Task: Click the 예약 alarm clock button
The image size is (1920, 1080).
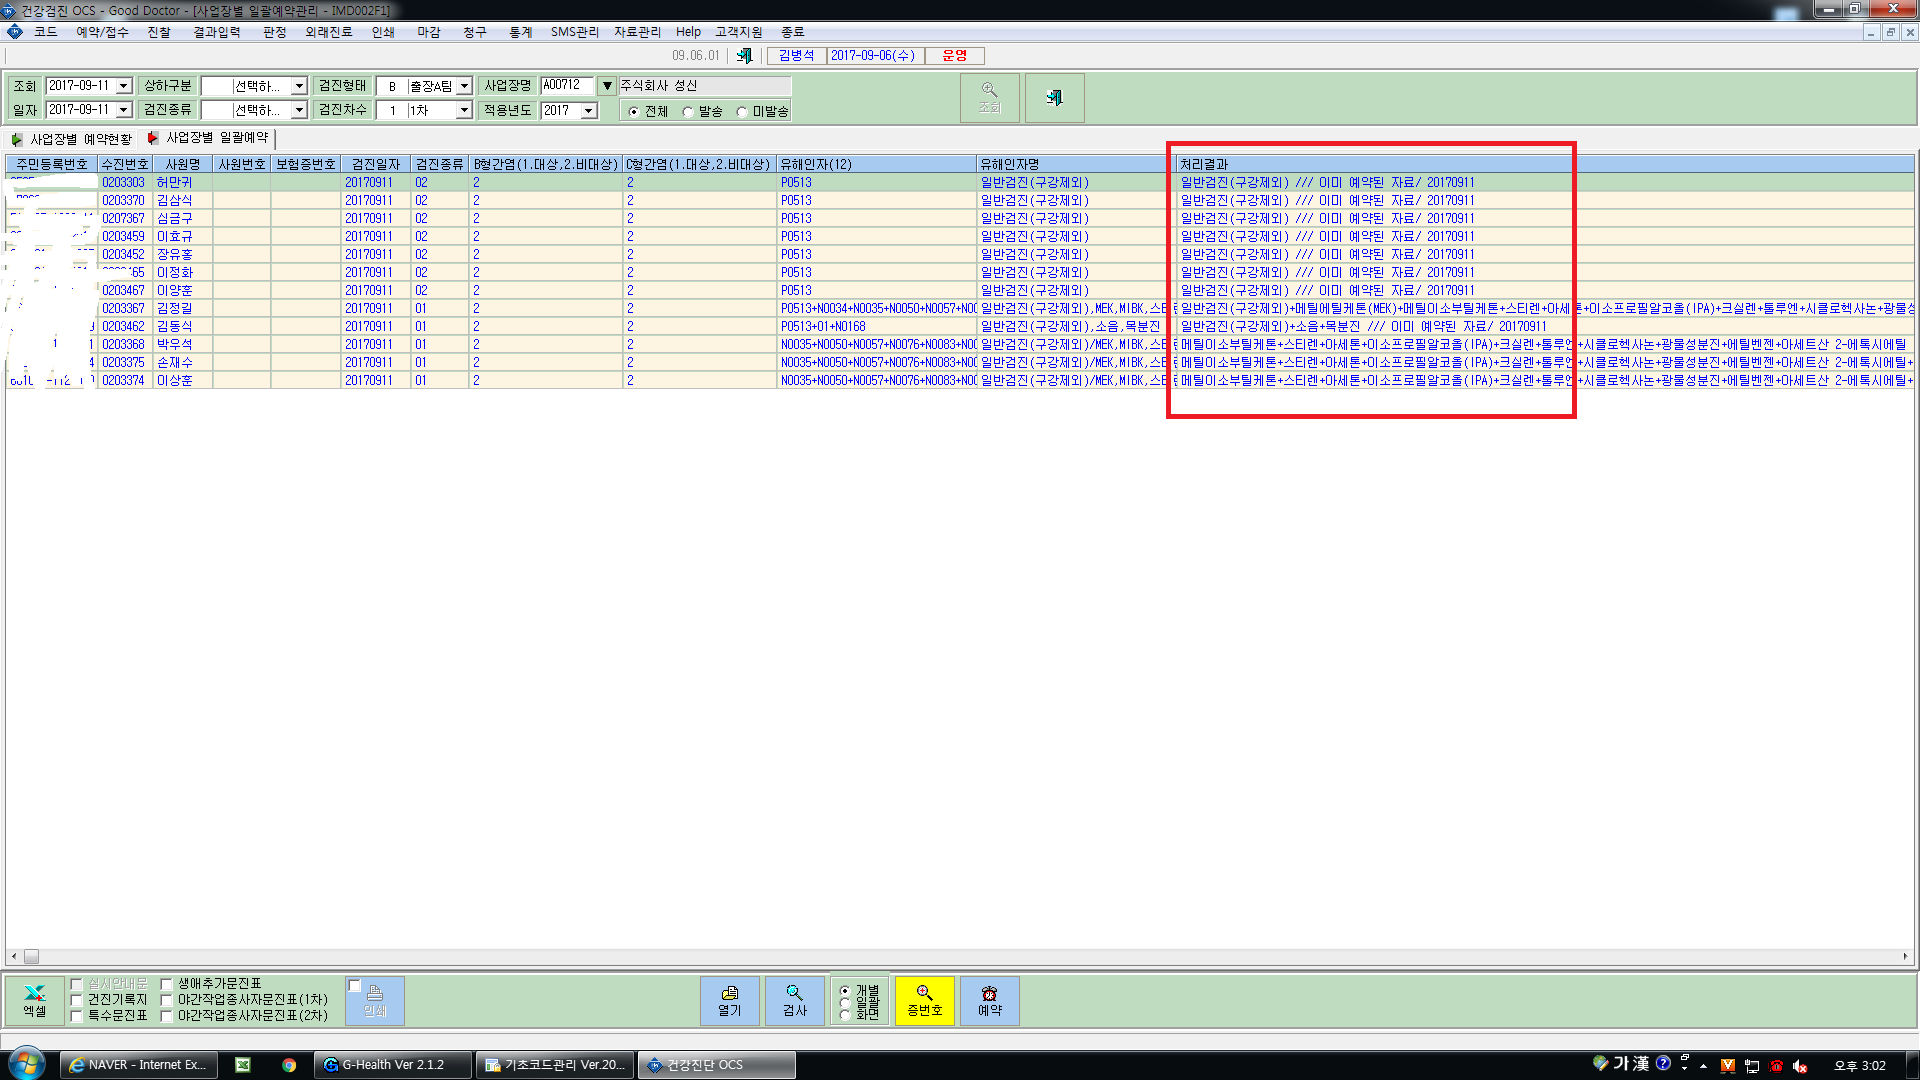Action: point(989,1000)
